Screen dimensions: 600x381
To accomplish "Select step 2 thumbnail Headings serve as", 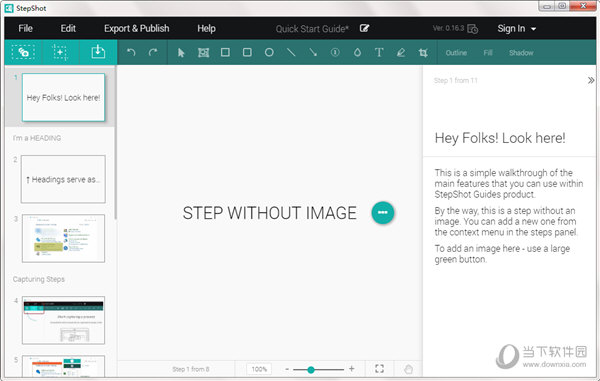I will pyautogui.click(x=64, y=179).
